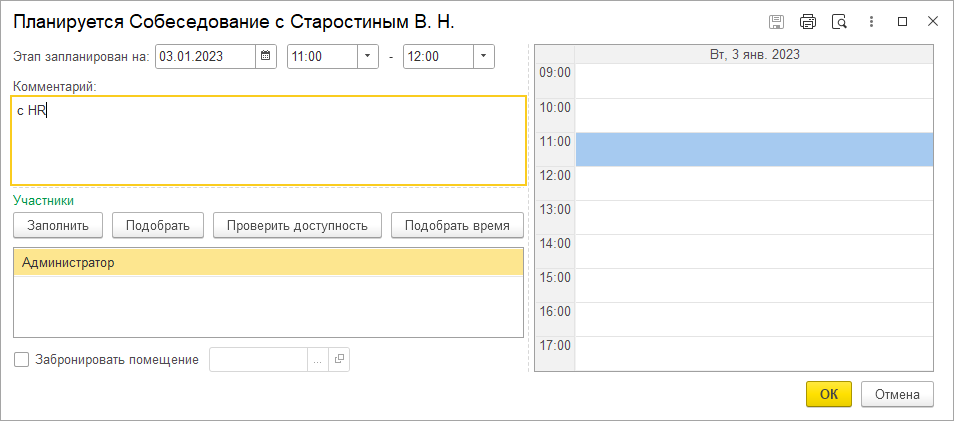Image resolution: width=954 pixels, height=421 pixels.
Task: Enable the Забронировать помещение checkbox
Action: click(22, 360)
